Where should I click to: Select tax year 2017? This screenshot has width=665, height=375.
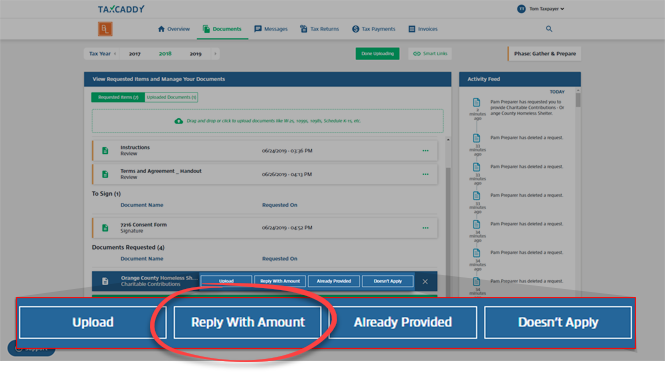point(135,54)
